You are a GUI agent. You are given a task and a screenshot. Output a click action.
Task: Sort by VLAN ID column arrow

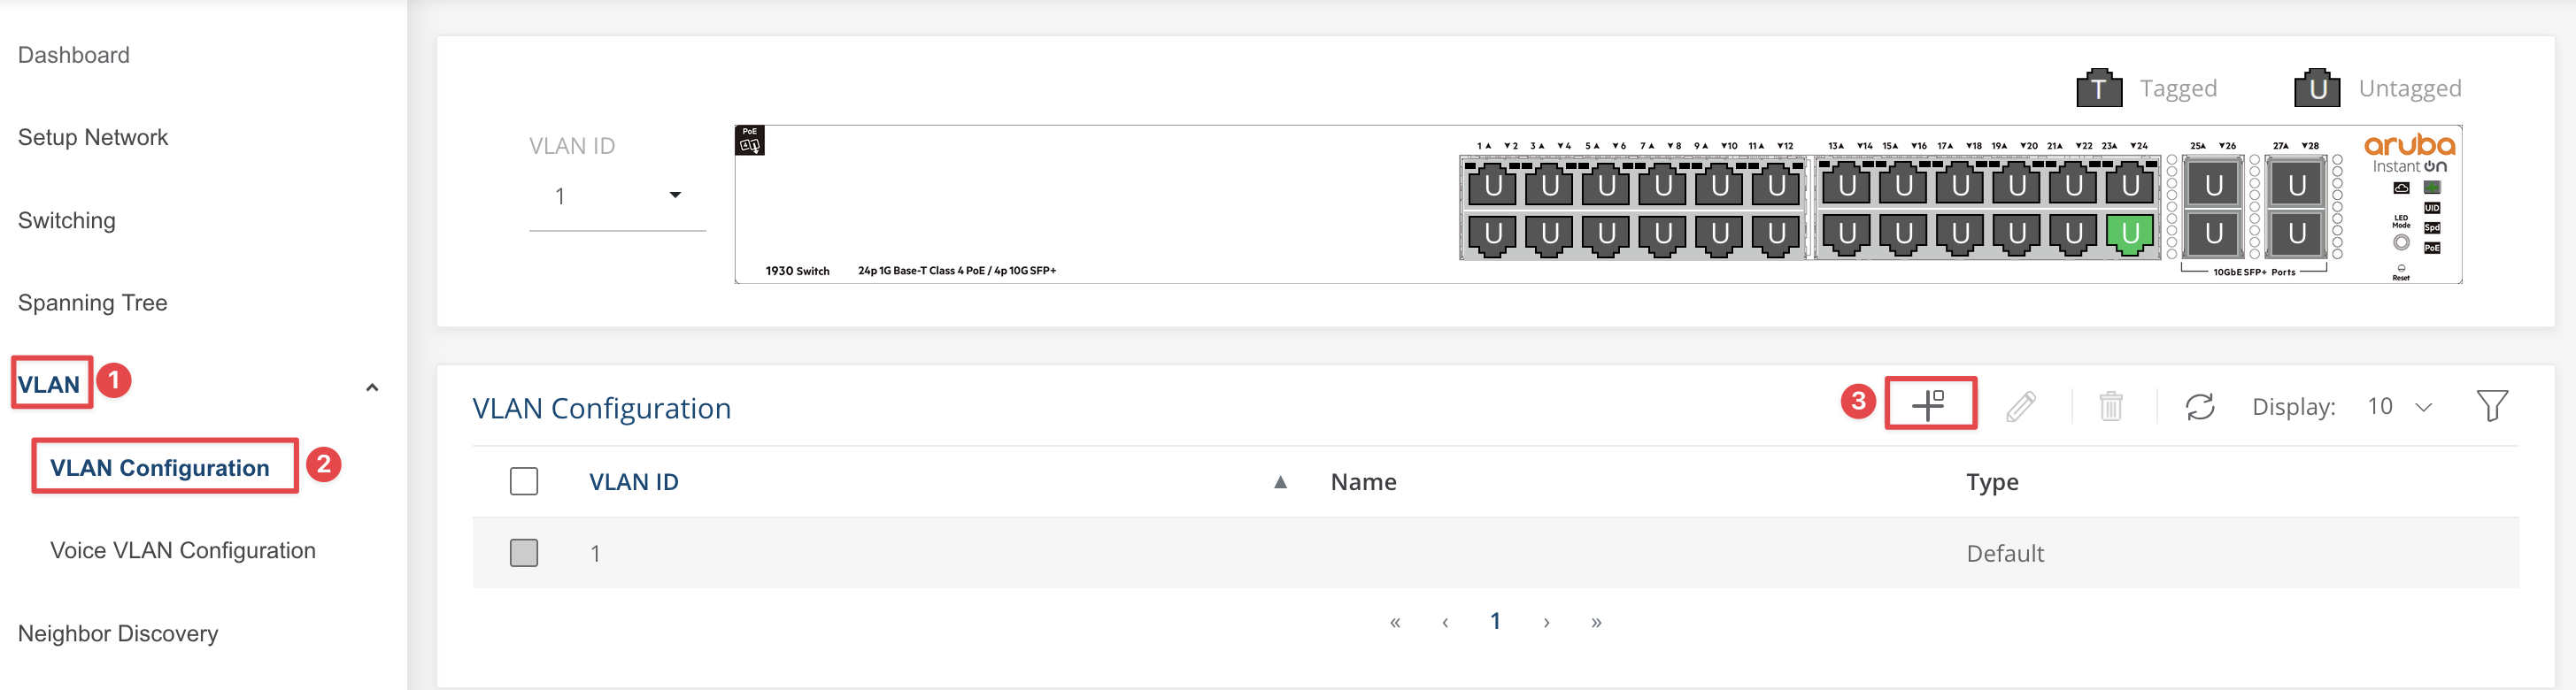1280,482
